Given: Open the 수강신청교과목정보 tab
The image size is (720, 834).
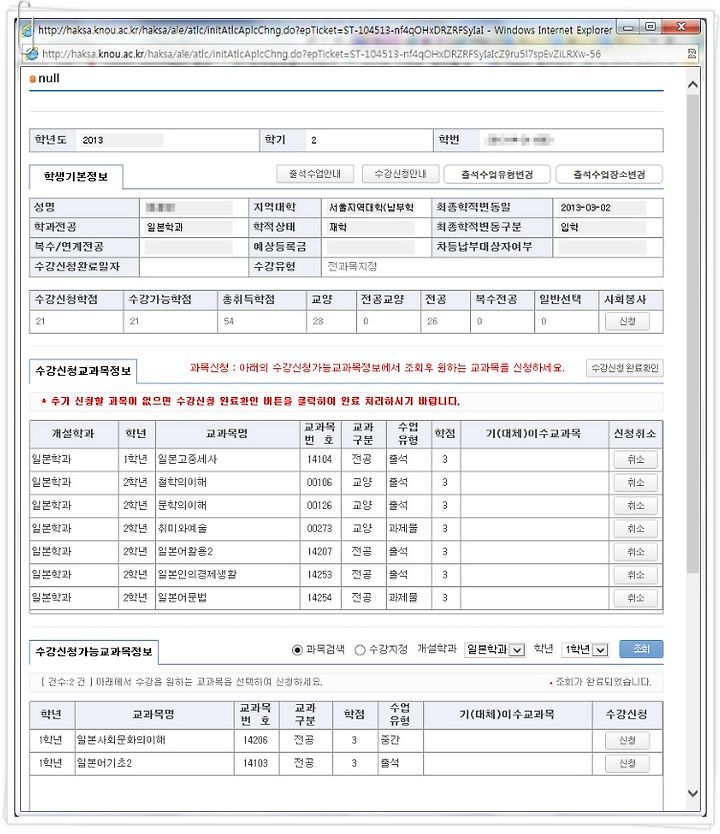Looking at the screenshot, I should coord(83,371).
